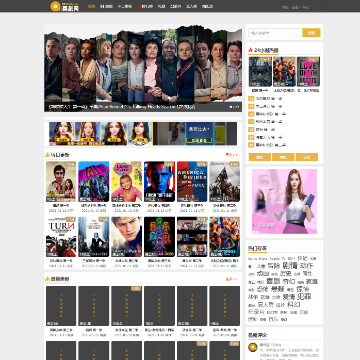Open the Love Death Robots Top 3 poster
Screen dimensions: 360x360
click(x=308, y=72)
